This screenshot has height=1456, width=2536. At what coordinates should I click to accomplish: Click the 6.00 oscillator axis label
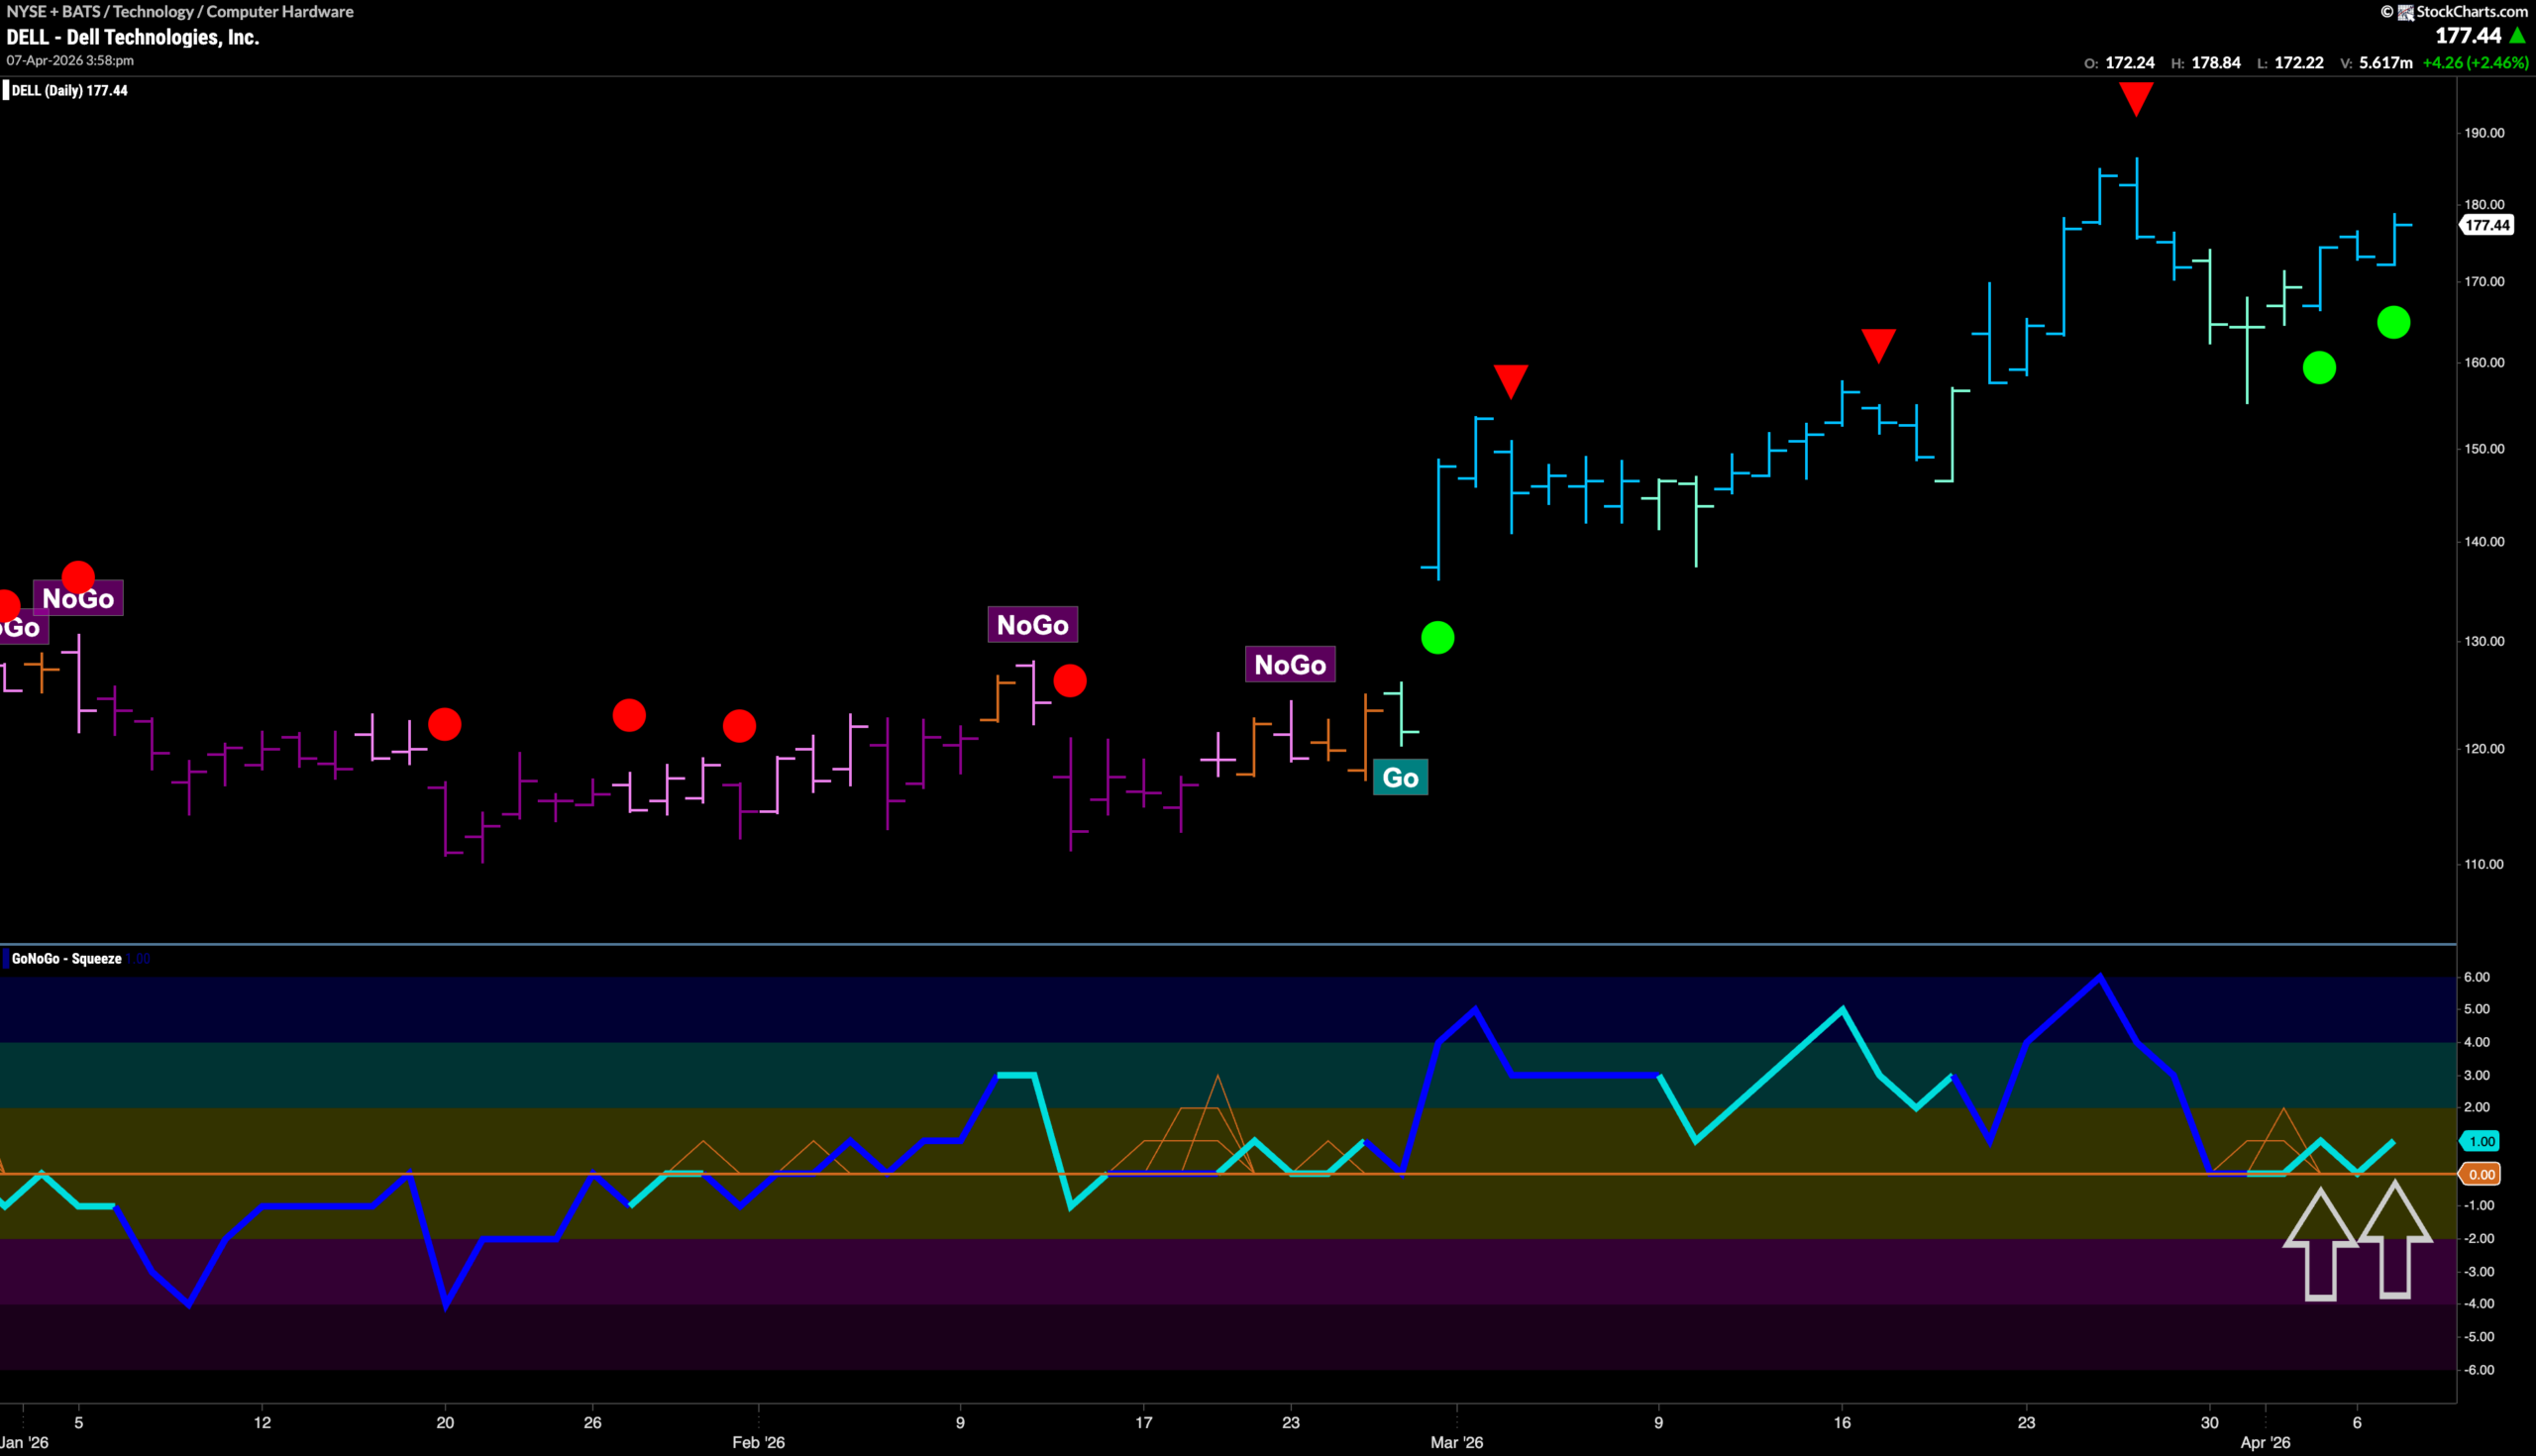(x=2476, y=977)
